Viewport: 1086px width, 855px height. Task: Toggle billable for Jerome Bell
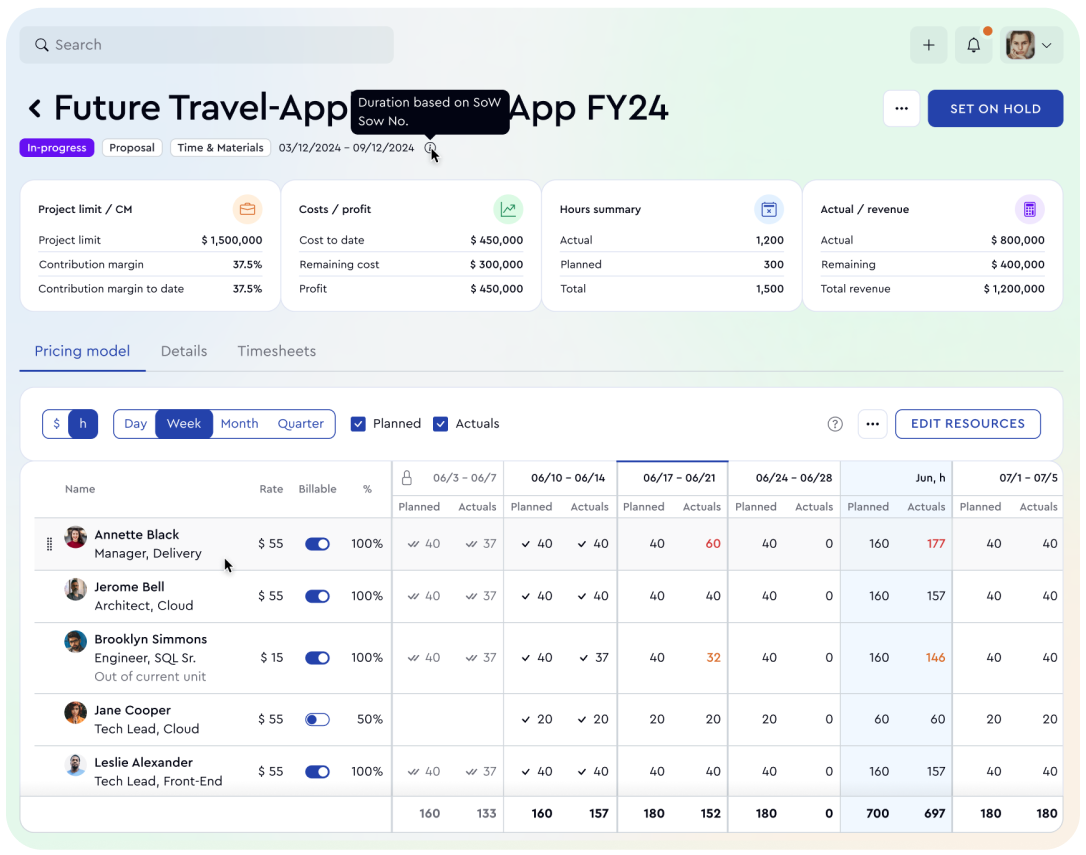(317, 596)
